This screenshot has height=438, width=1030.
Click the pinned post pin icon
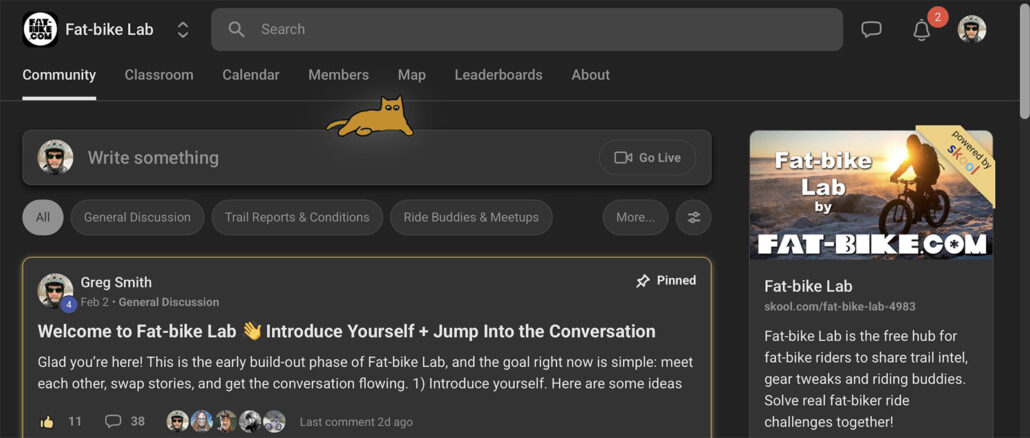(x=643, y=281)
